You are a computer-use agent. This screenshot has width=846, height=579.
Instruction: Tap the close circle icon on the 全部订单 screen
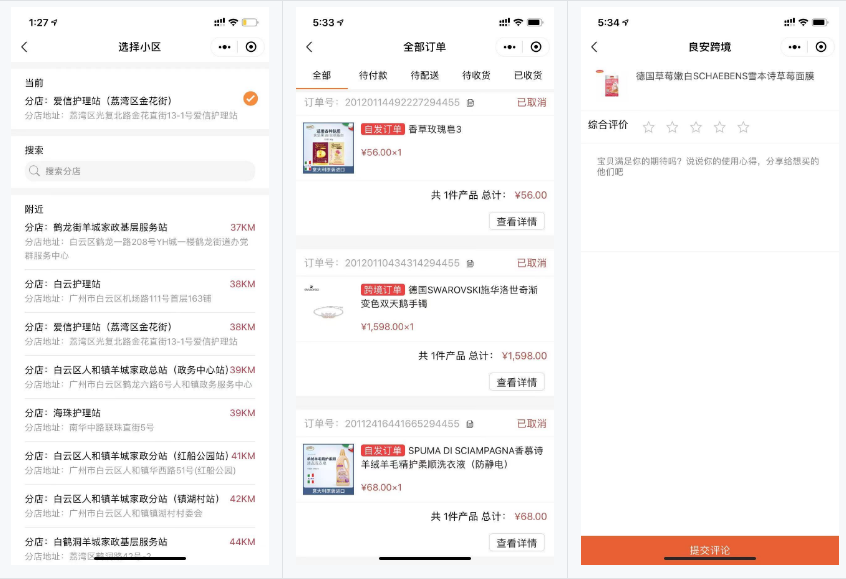(536, 47)
